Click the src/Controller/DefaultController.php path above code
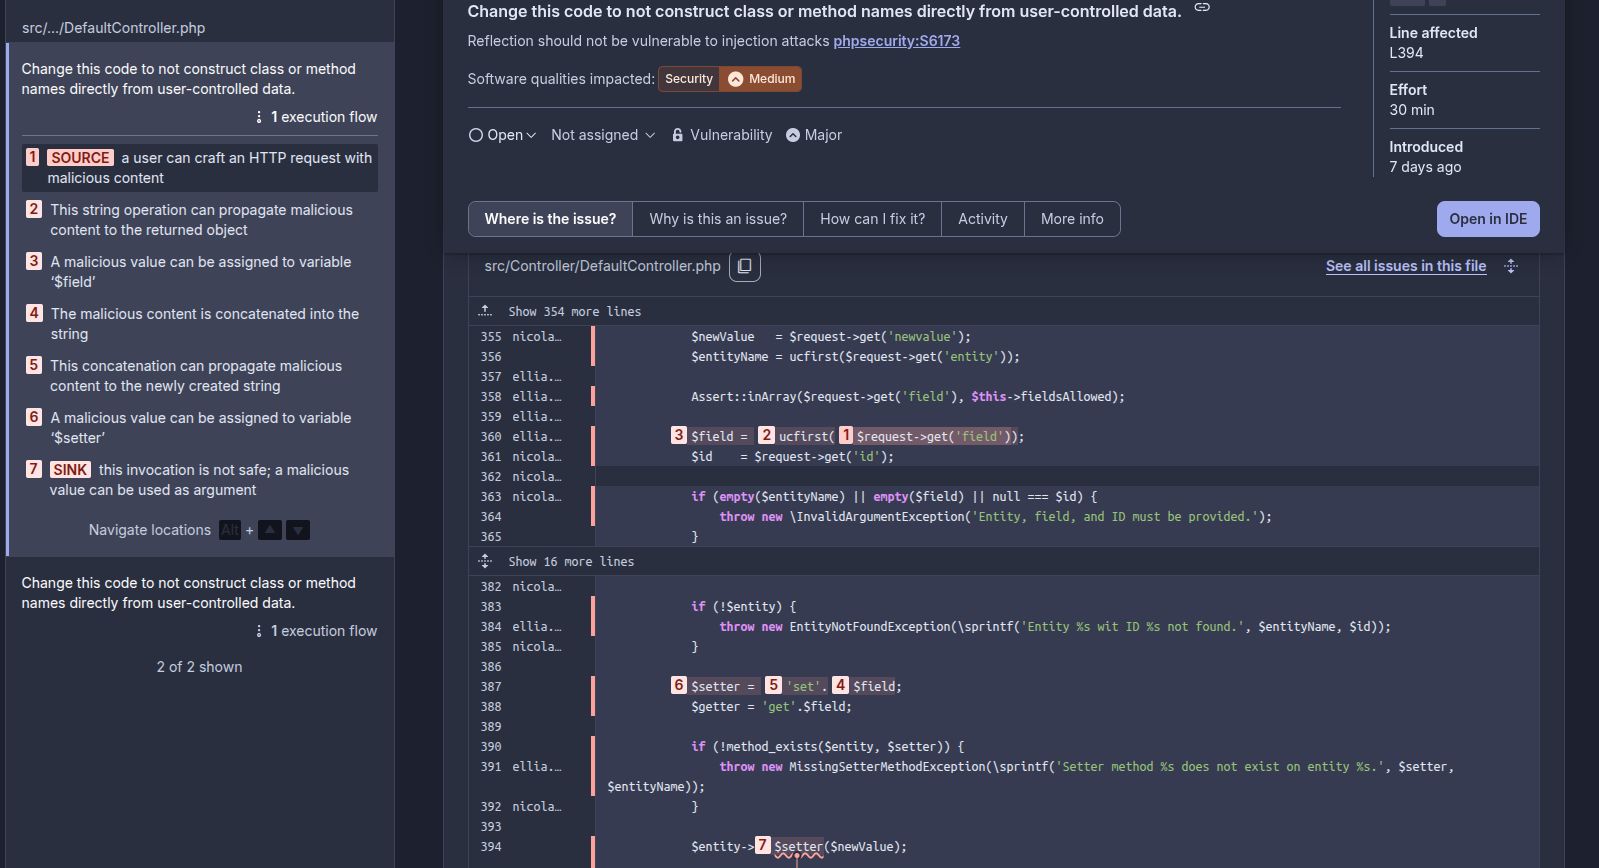Screen dimensions: 1599x868 click(x=603, y=266)
